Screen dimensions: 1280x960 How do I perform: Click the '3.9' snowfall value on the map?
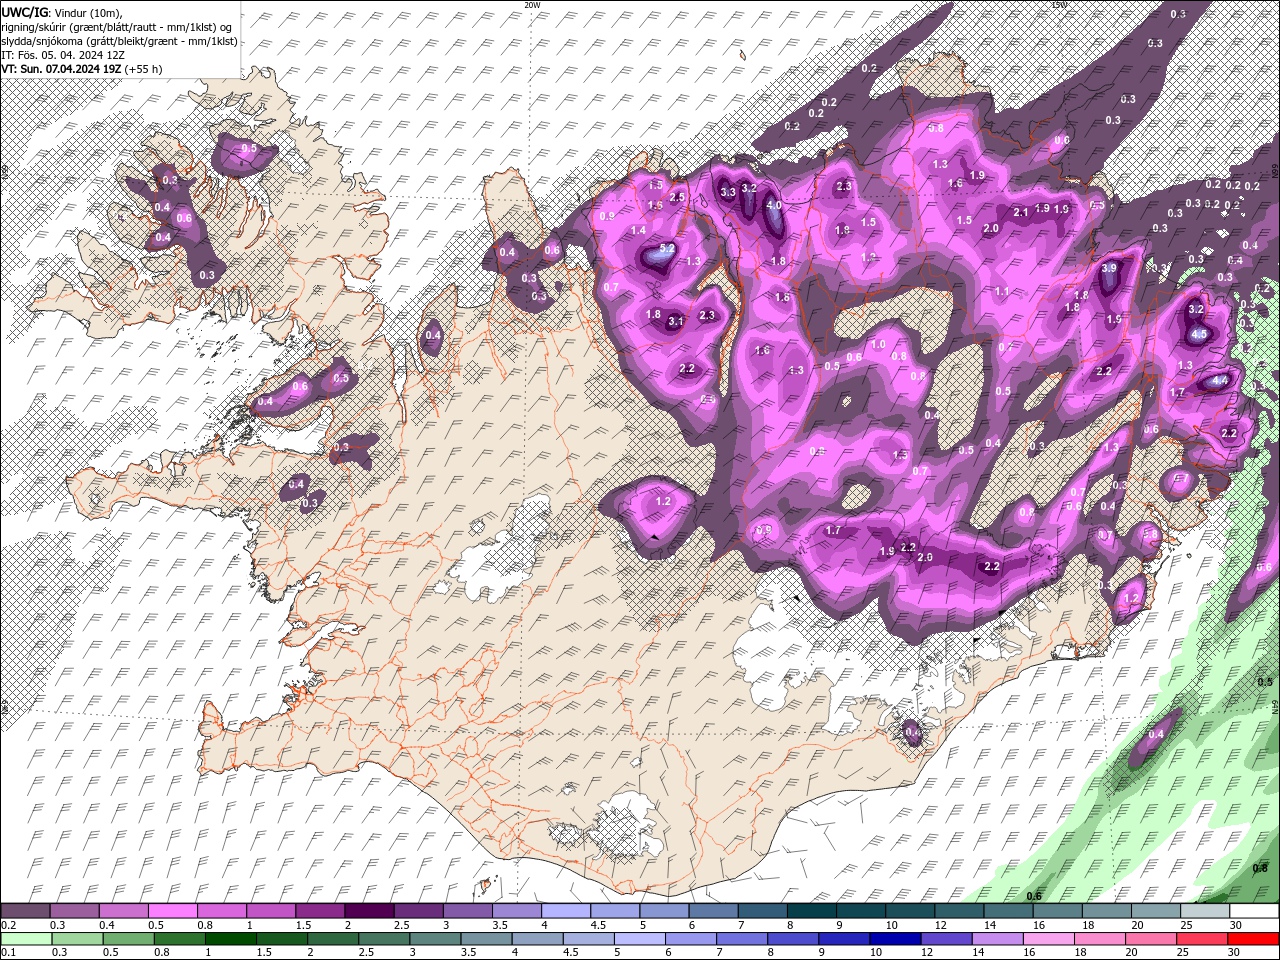1109,268
